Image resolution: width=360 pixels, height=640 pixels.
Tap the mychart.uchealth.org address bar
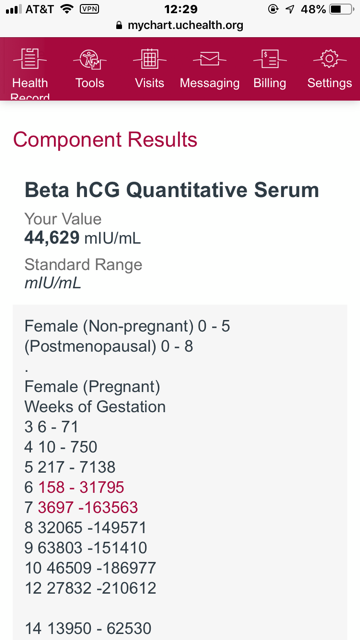coord(180,26)
